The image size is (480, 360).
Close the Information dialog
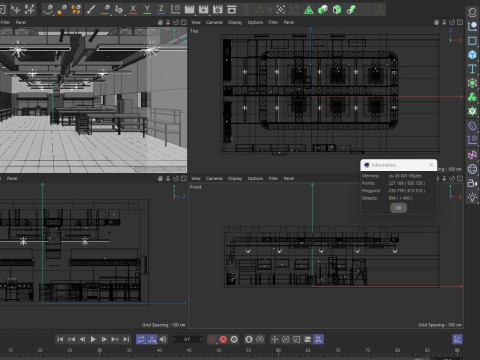click(431, 165)
